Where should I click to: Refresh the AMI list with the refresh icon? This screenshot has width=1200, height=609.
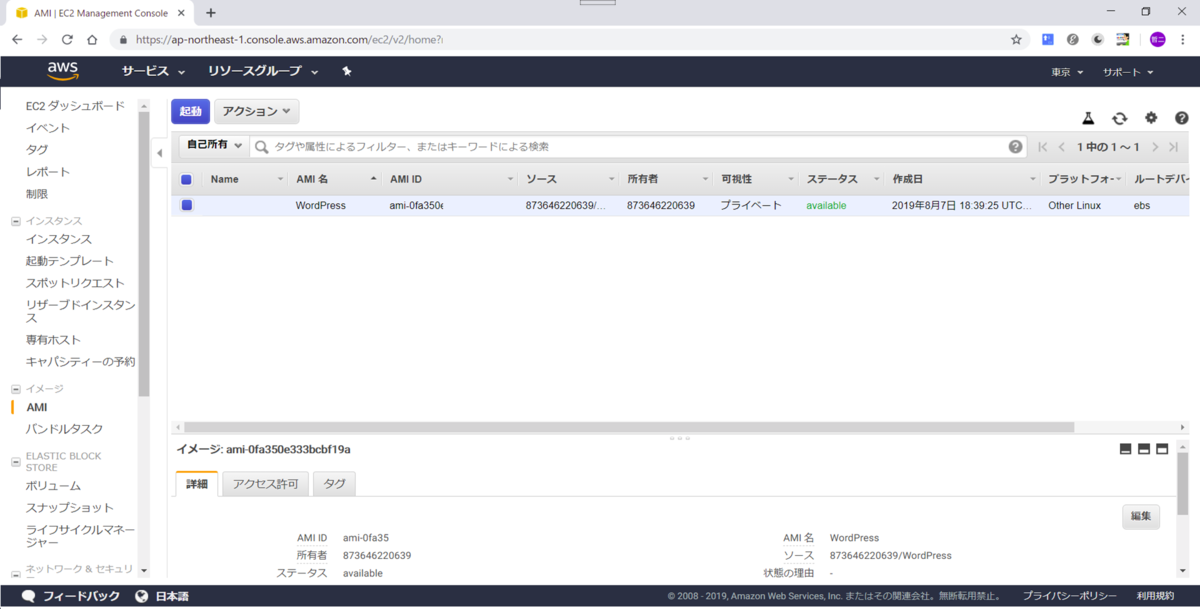click(1119, 117)
